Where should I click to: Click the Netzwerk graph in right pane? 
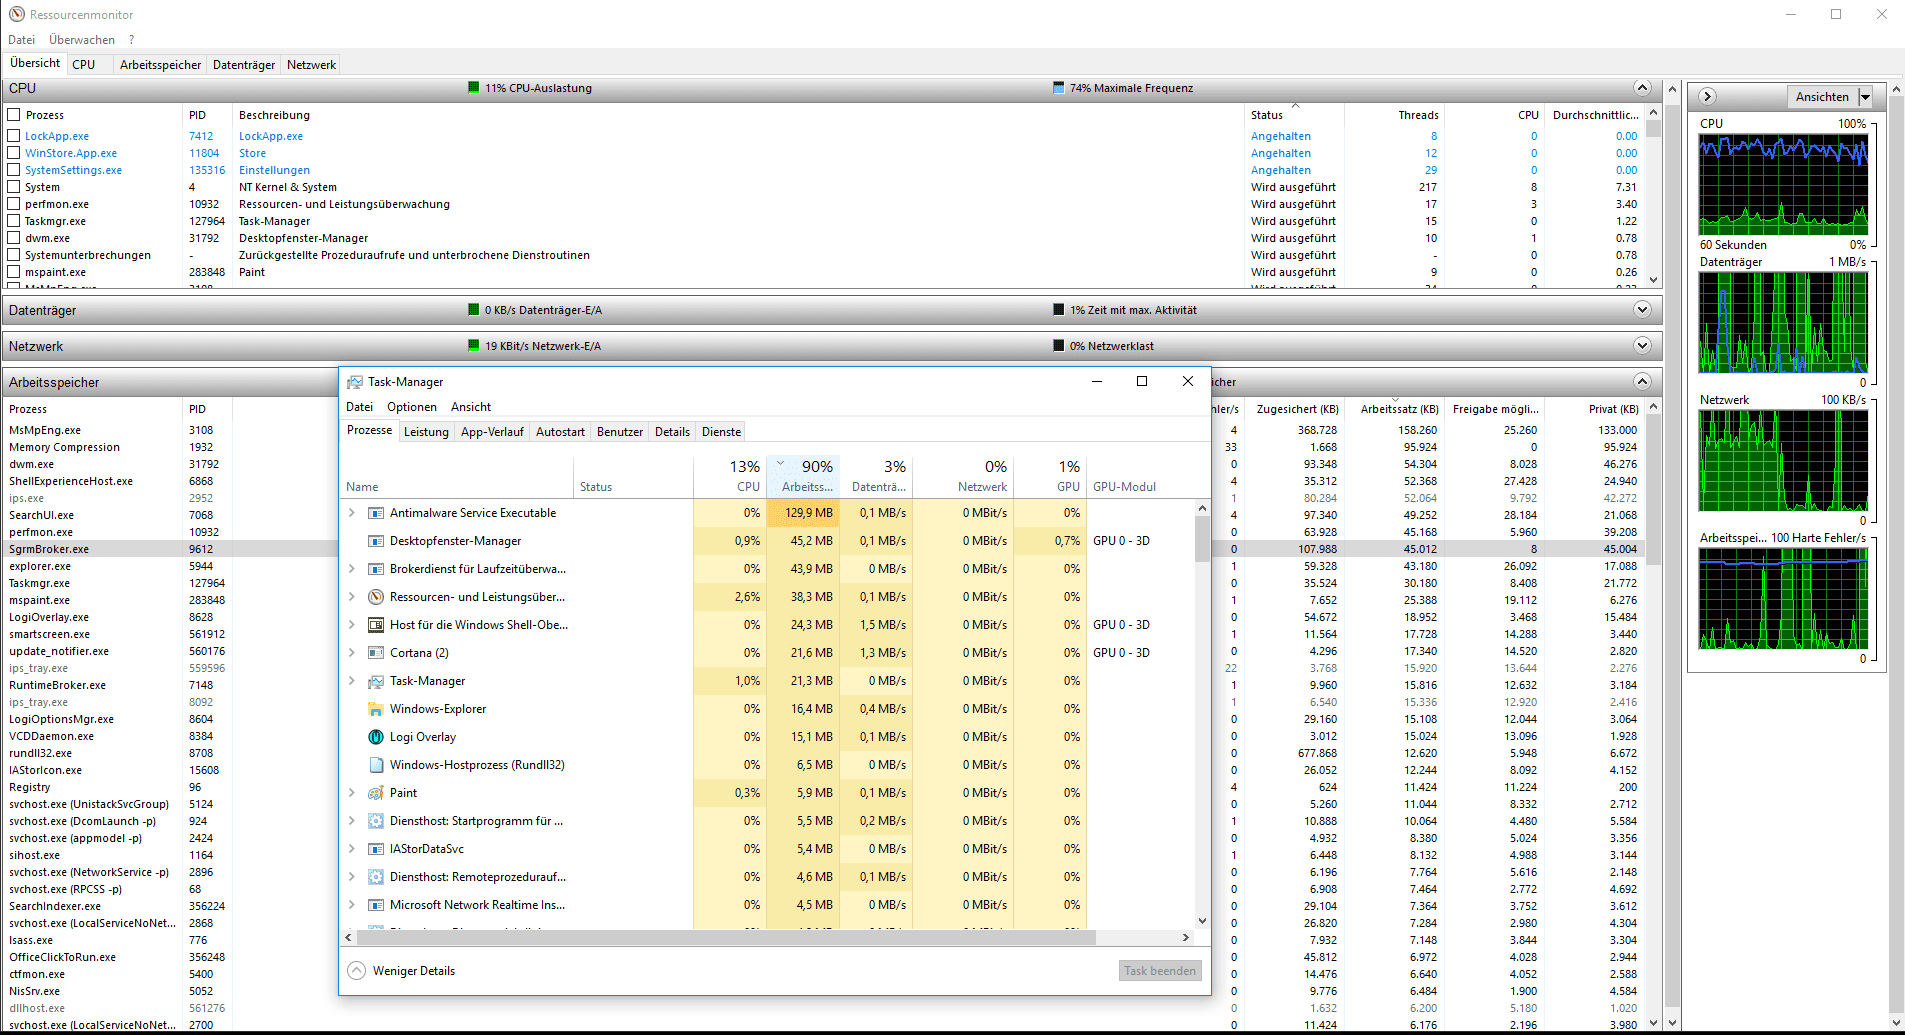pyautogui.click(x=1783, y=461)
